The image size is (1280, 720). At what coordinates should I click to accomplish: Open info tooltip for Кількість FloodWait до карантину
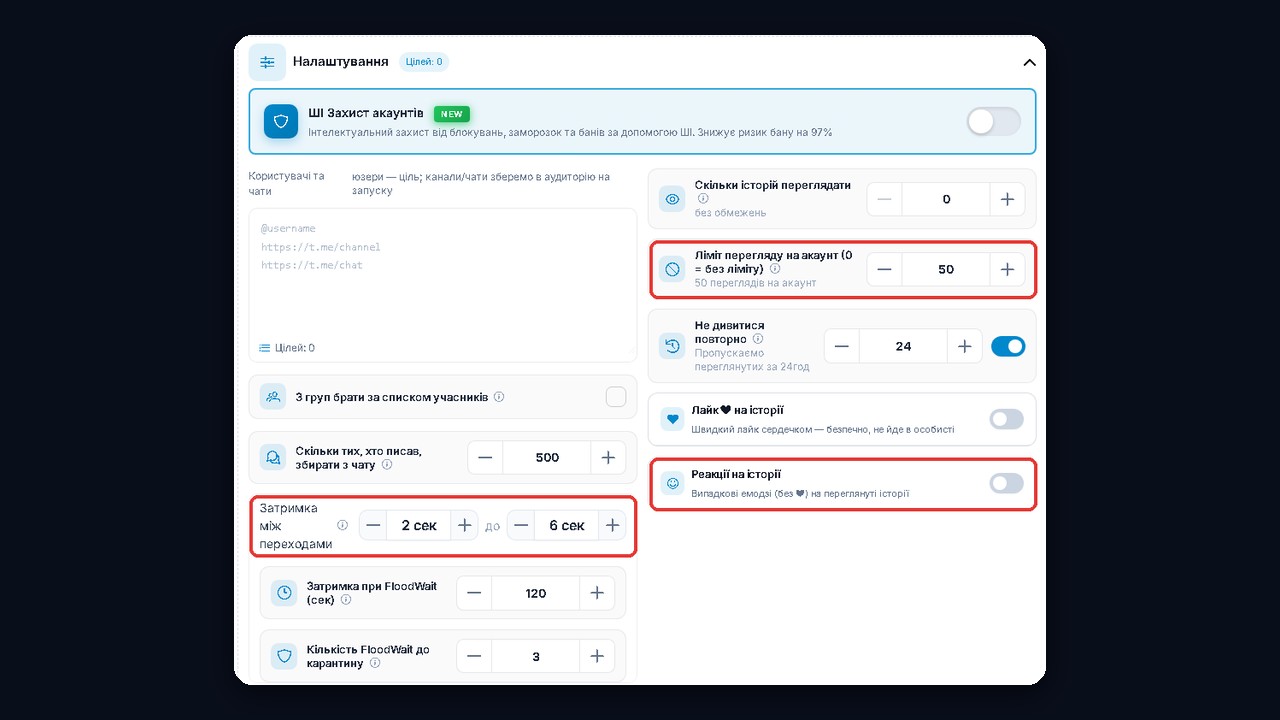coord(375,662)
